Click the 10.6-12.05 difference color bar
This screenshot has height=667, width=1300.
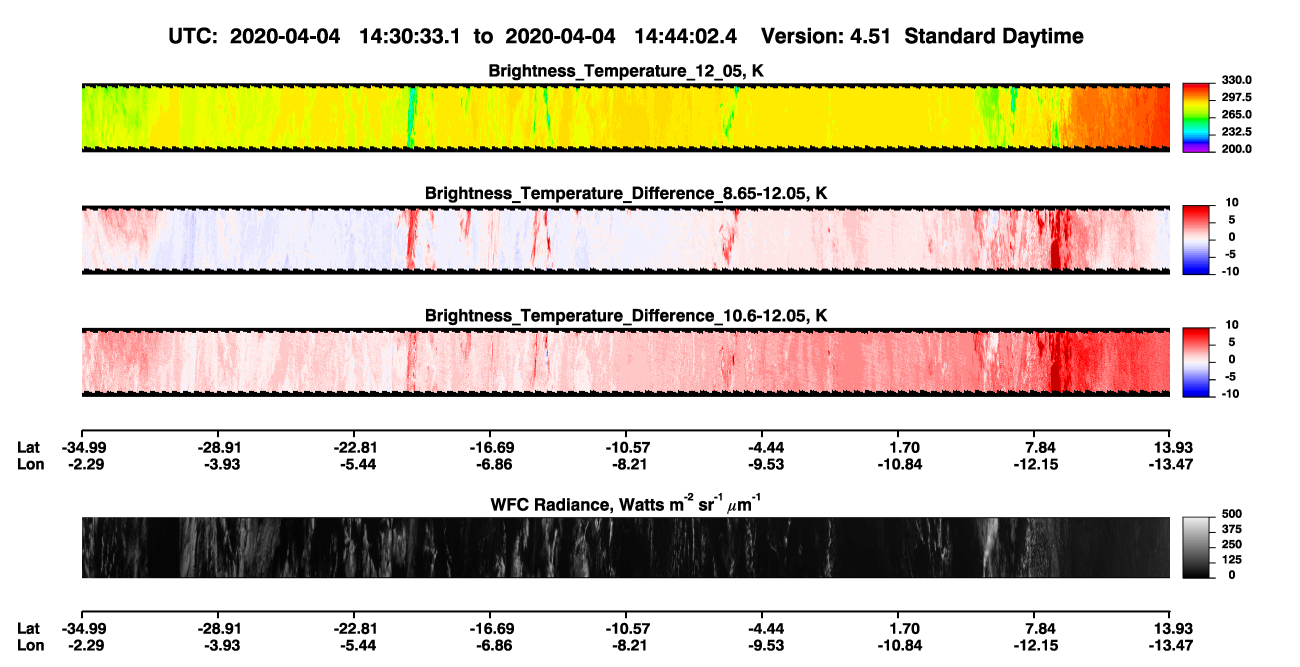click(1196, 359)
